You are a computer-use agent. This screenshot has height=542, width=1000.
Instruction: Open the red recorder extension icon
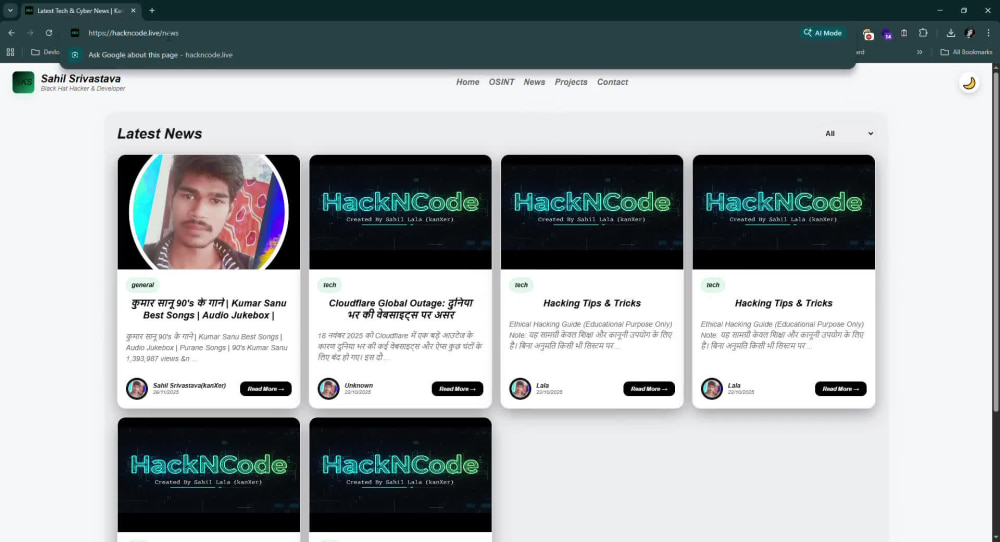tap(867, 34)
